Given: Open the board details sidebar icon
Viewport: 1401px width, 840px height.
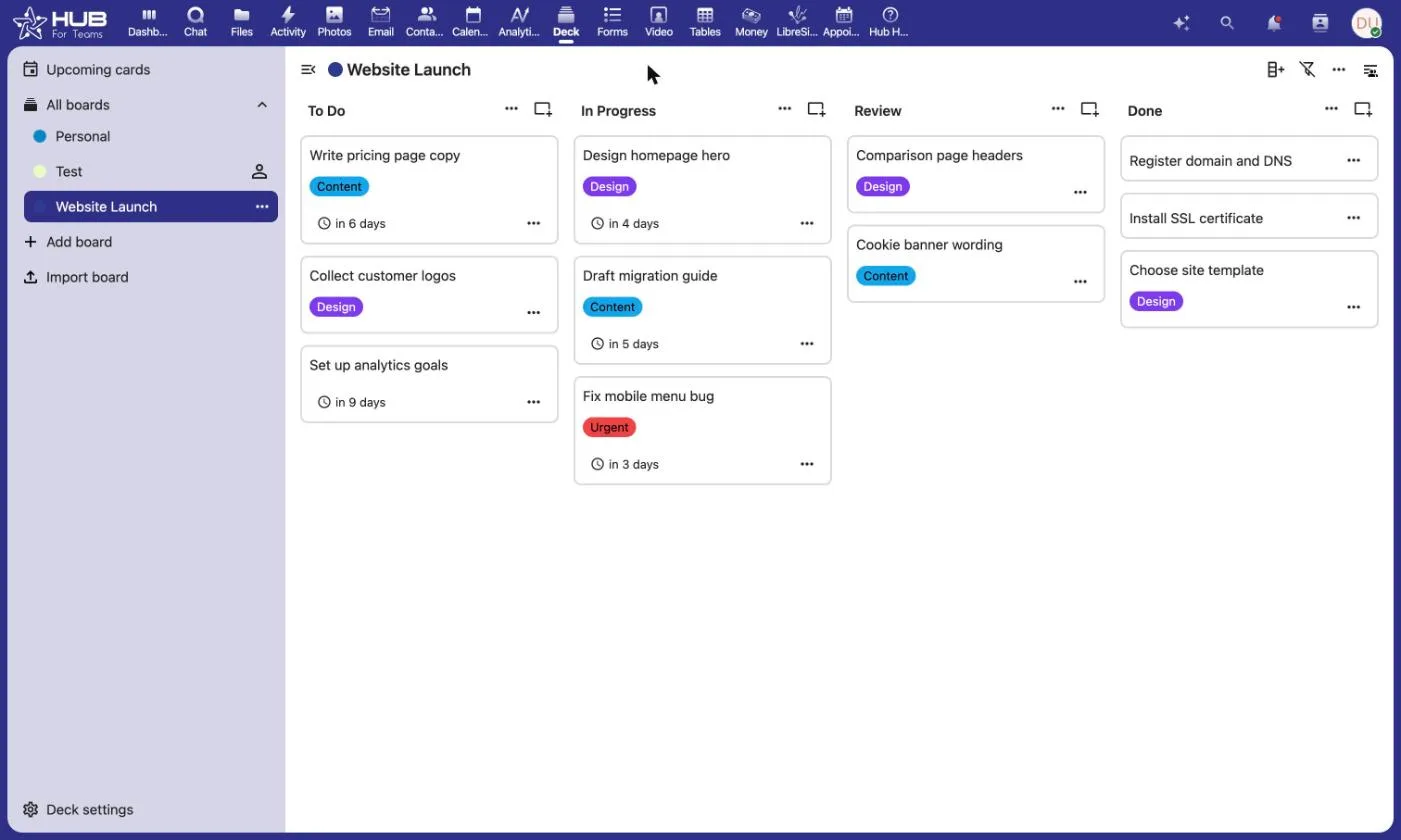Looking at the screenshot, I should pyautogui.click(x=1371, y=70).
